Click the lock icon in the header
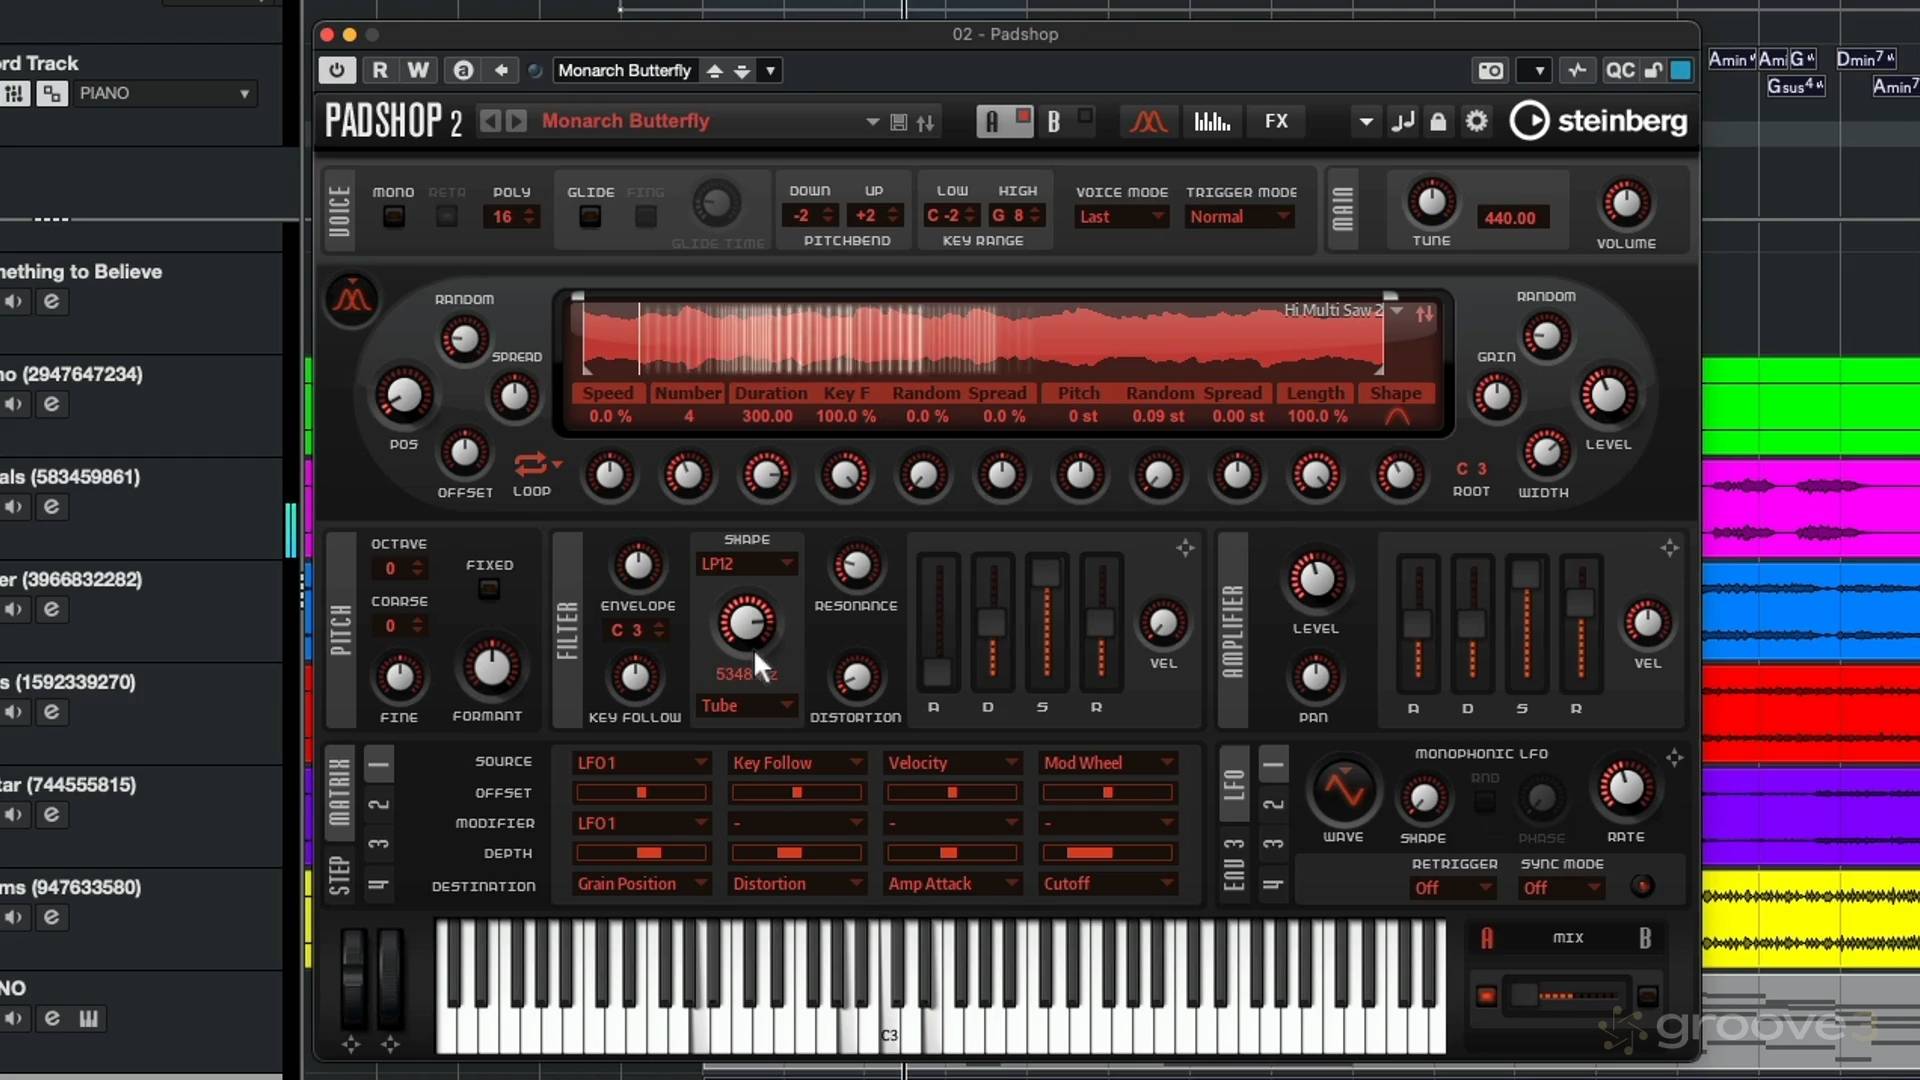Screen dimensions: 1920x1080 click(x=1438, y=121)
